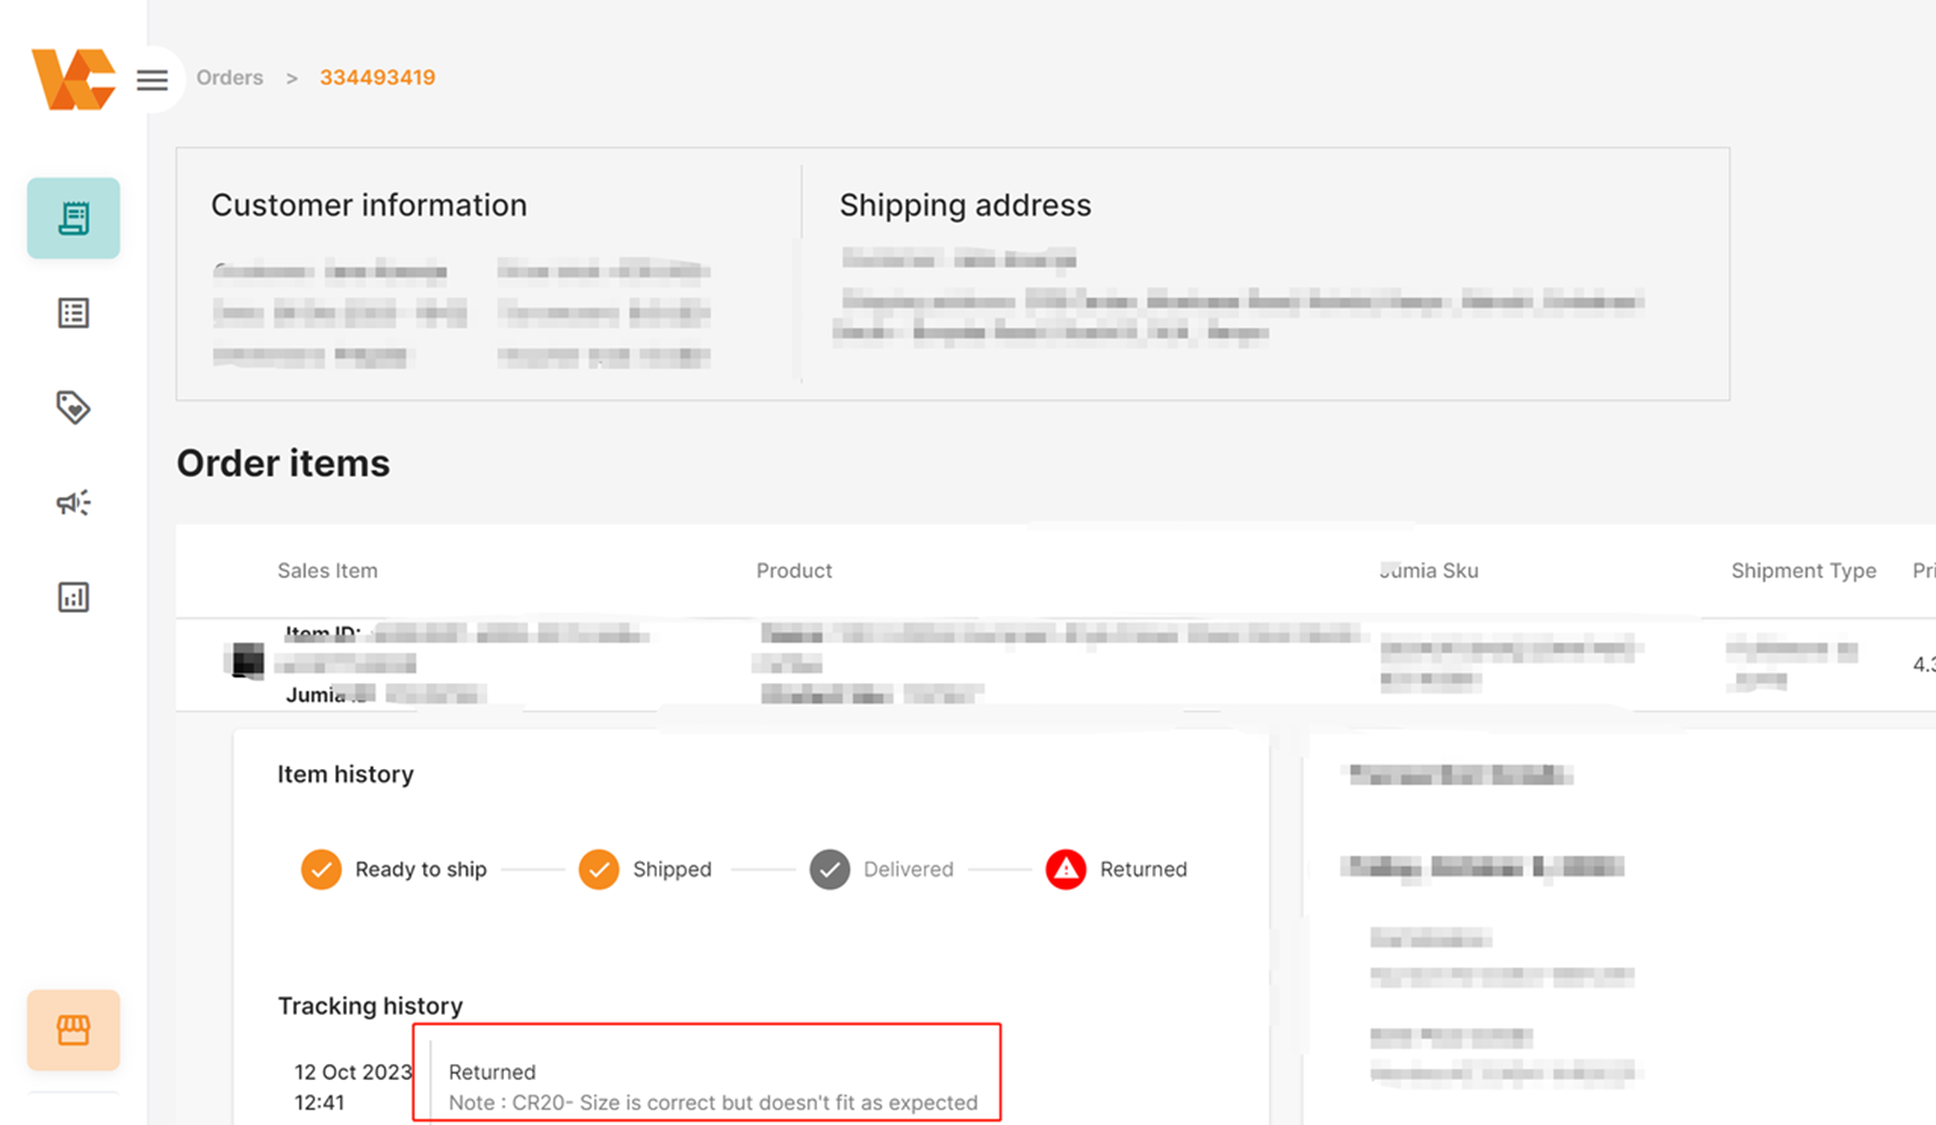This screenshot has height=1125, width=1936.
Task: Go back to Orders breadcrumb
Action: (229, 77)
